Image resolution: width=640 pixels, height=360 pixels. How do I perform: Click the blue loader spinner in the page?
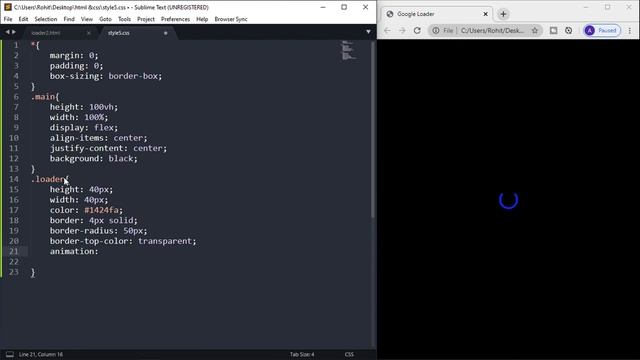(509, 200)
